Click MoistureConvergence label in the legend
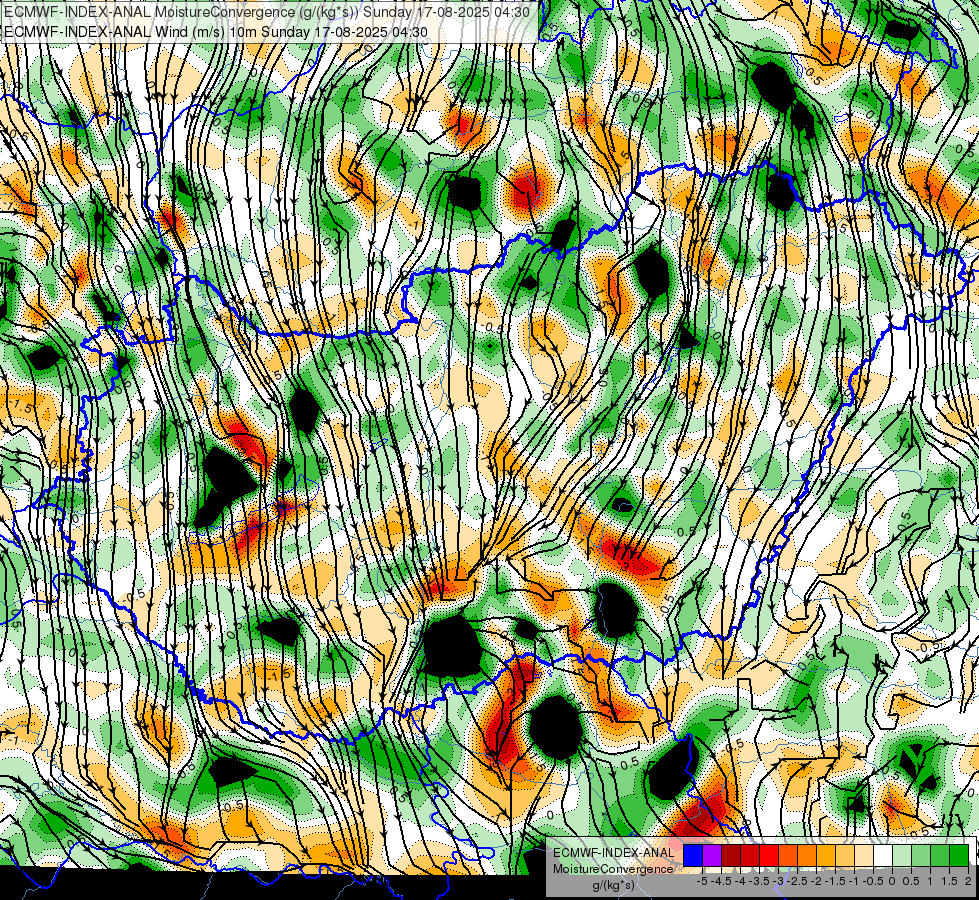 pyautogui.click(x=613, y=869)
